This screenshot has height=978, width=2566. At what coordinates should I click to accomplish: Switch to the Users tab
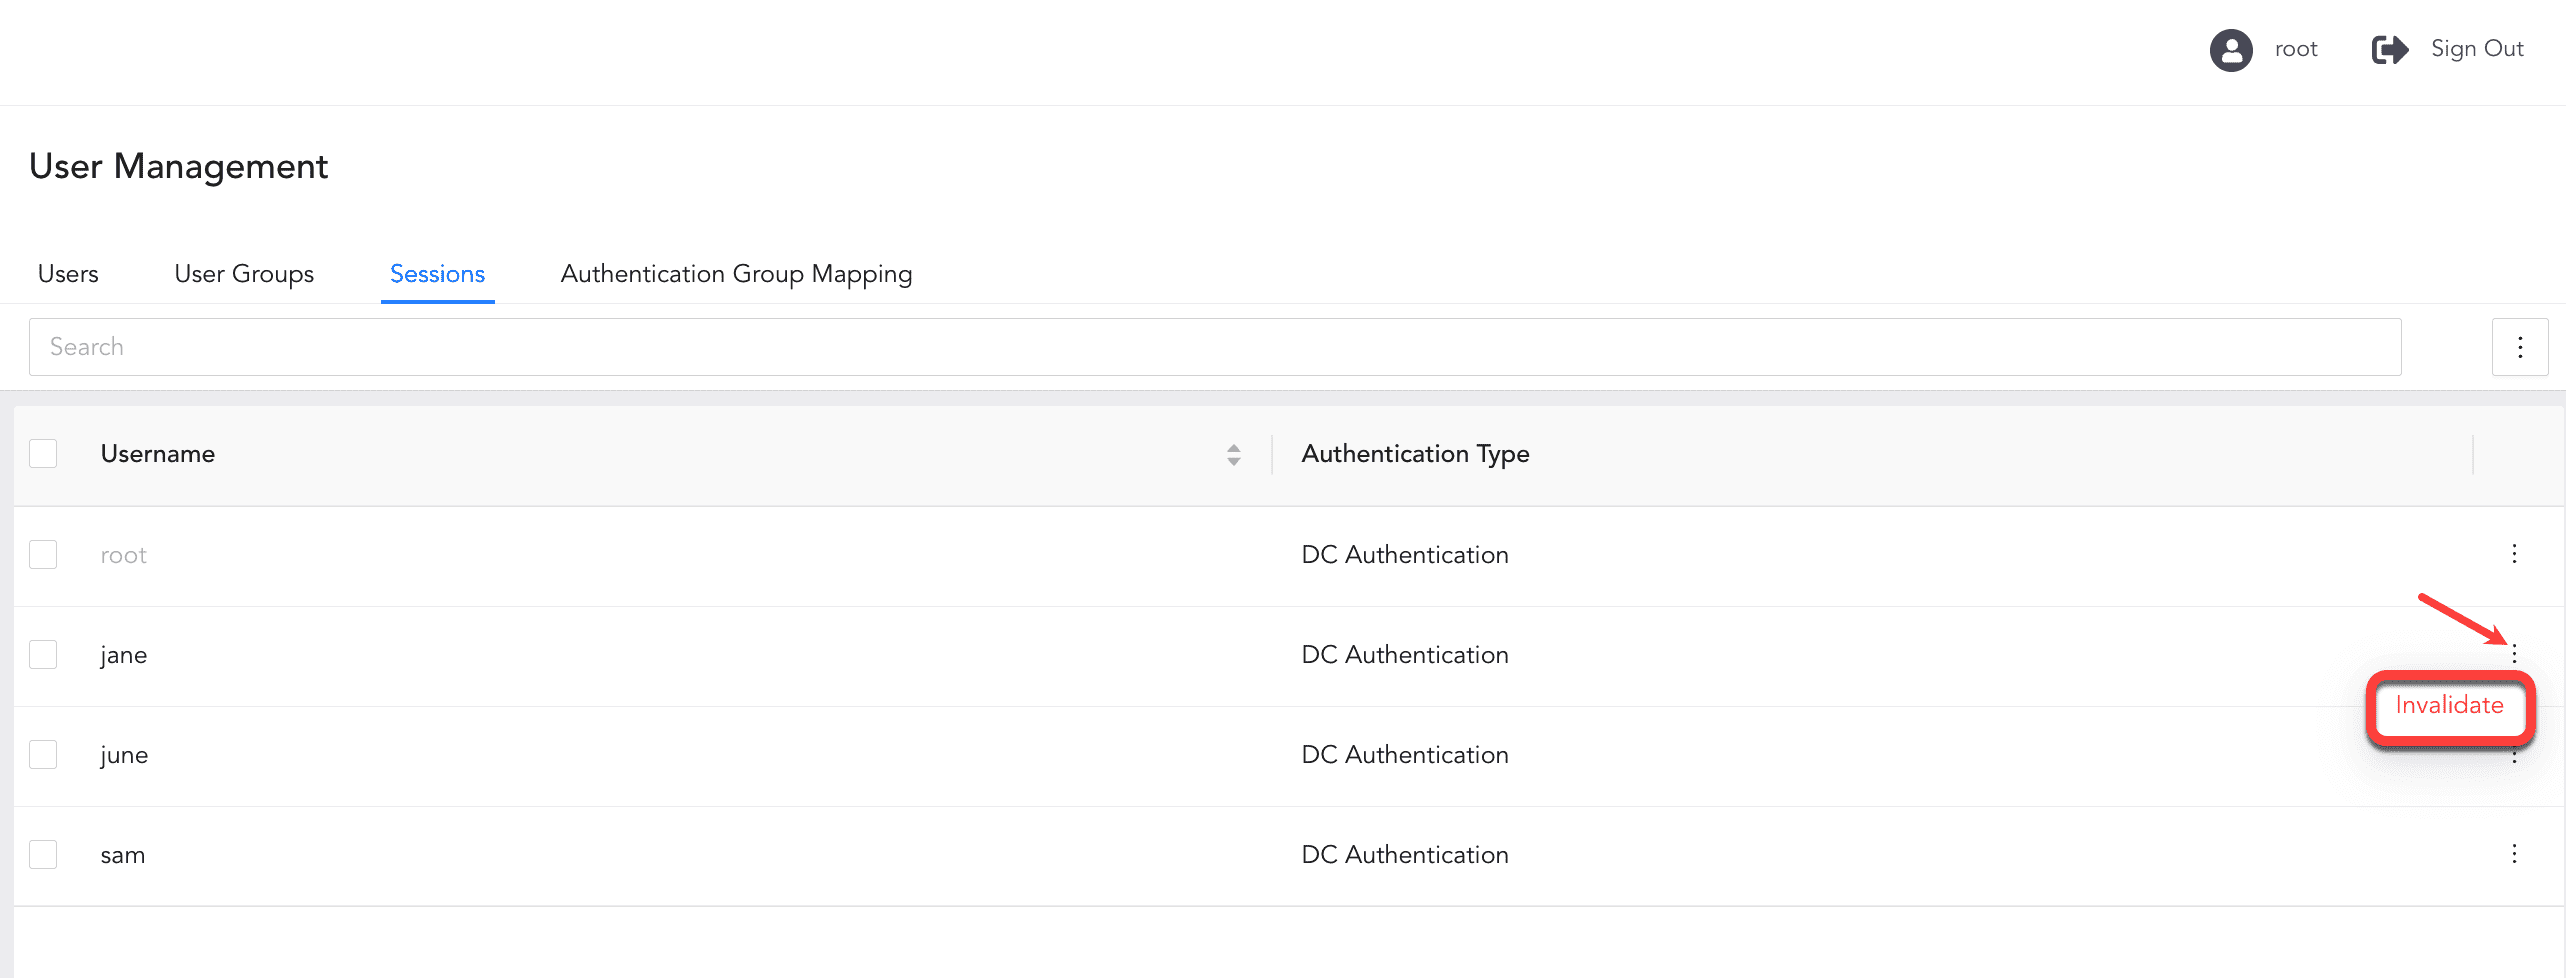pyautogui.click(x=67, y=273)
